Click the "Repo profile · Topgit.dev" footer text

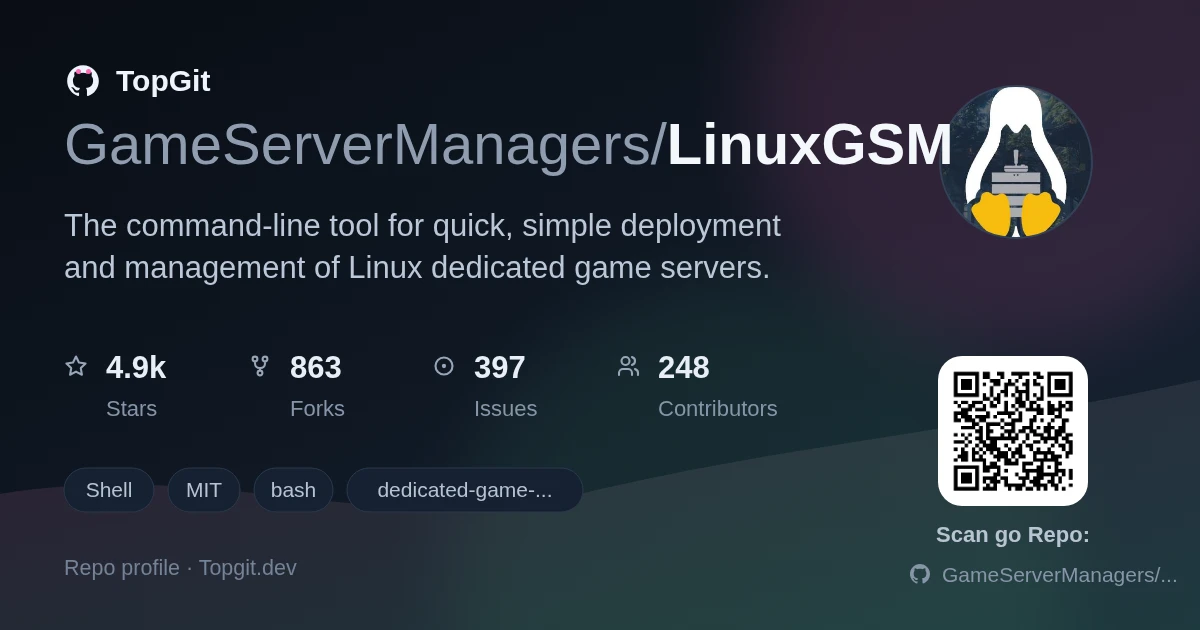180,568
